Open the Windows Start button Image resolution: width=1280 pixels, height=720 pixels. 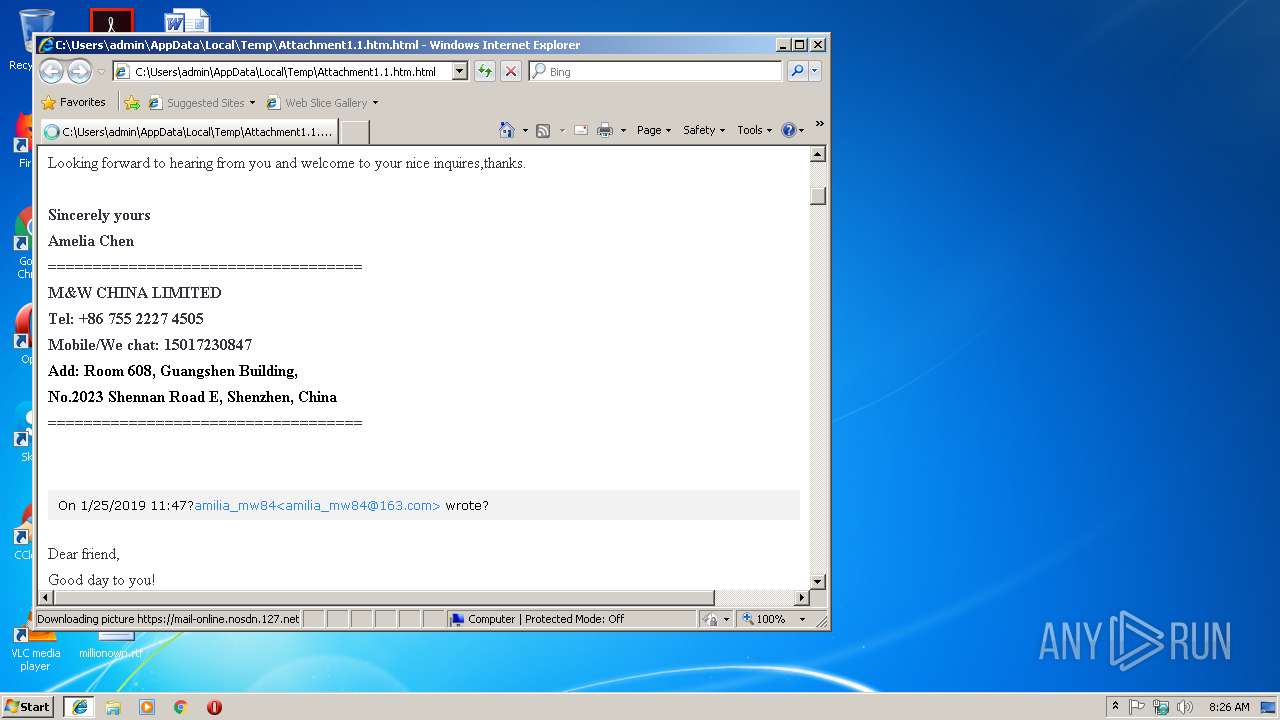[x=28, y=706]
